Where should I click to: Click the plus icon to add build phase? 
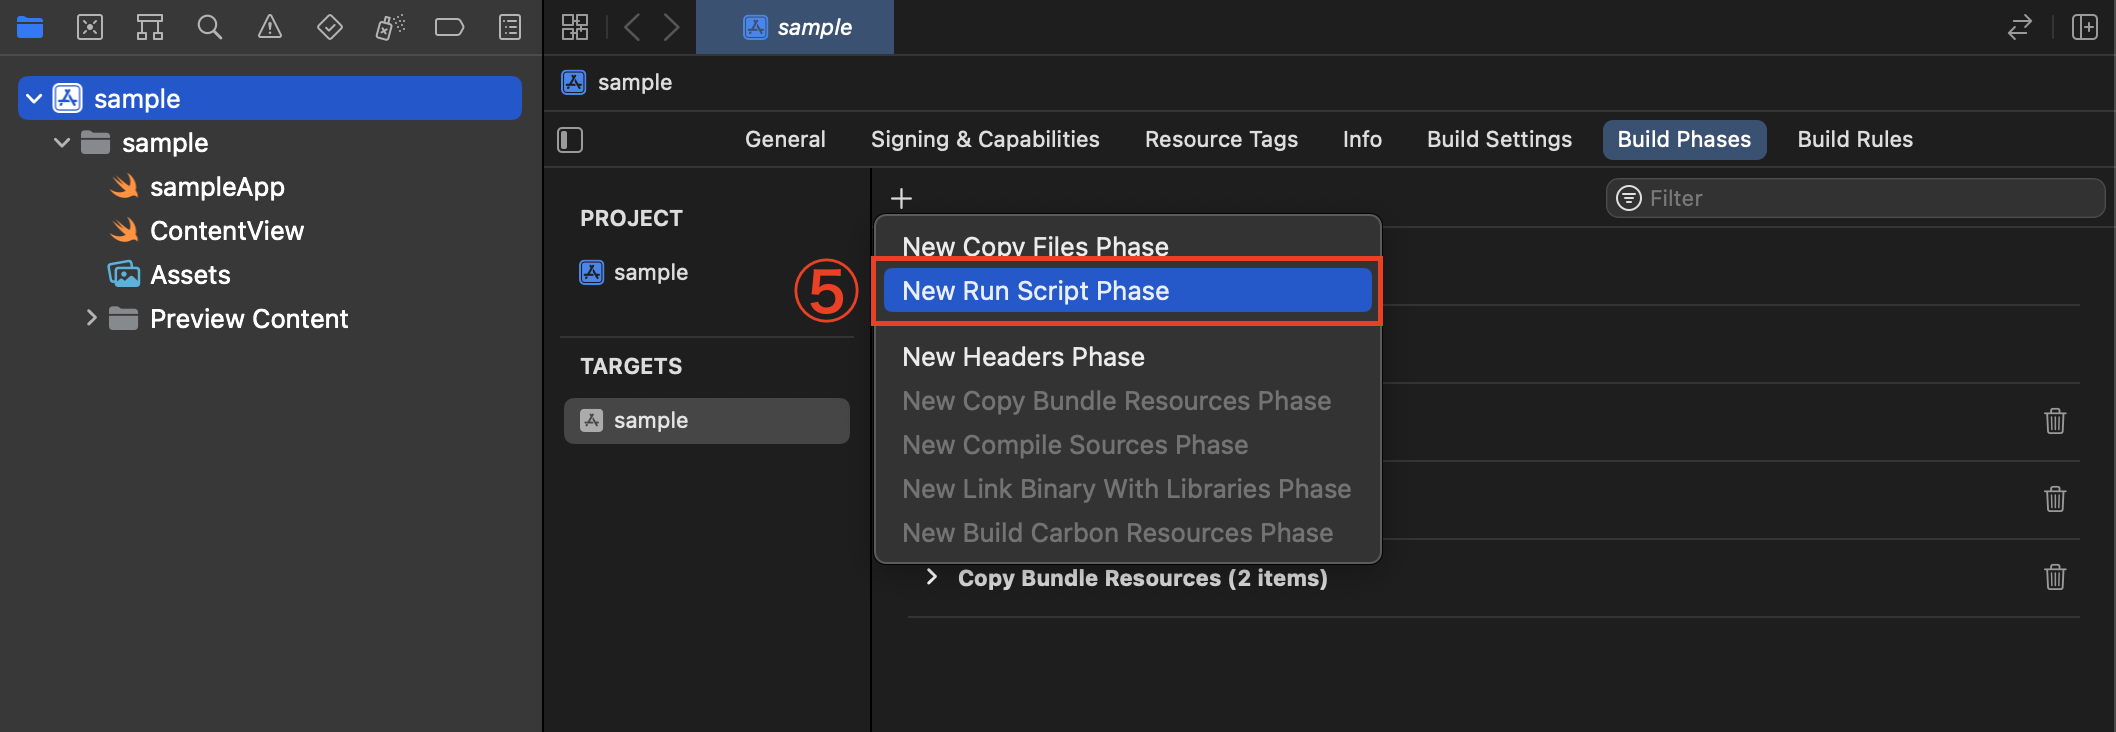click(x=901, y=198)
